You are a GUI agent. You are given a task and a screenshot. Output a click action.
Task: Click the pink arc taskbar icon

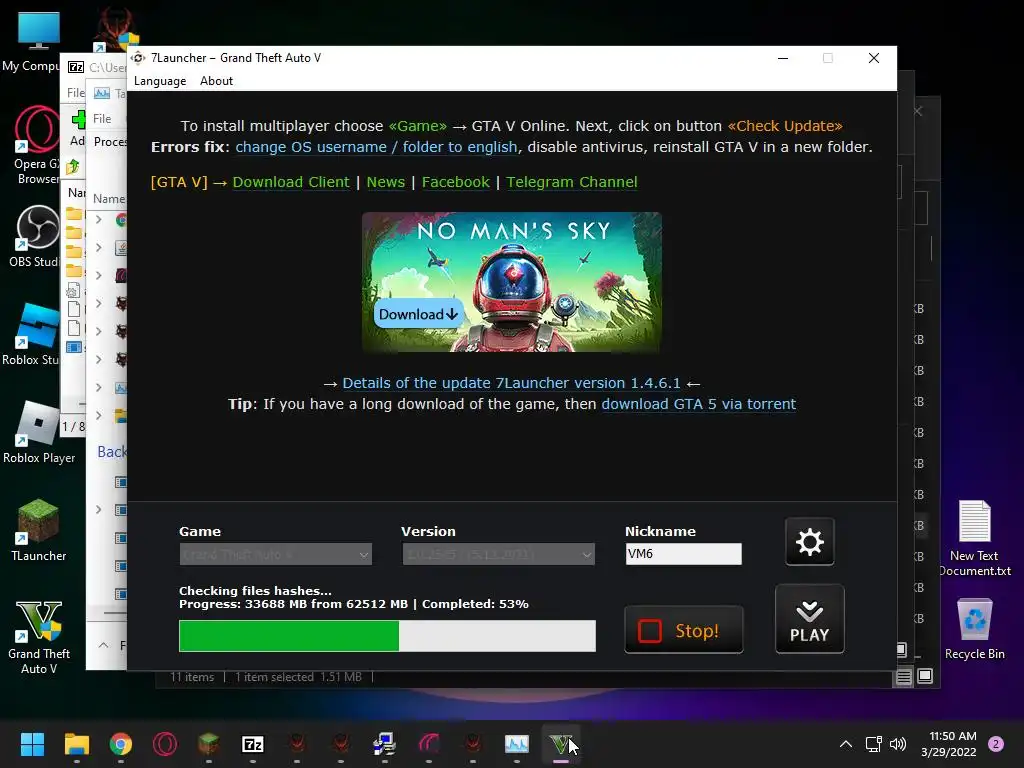(428, 744)
